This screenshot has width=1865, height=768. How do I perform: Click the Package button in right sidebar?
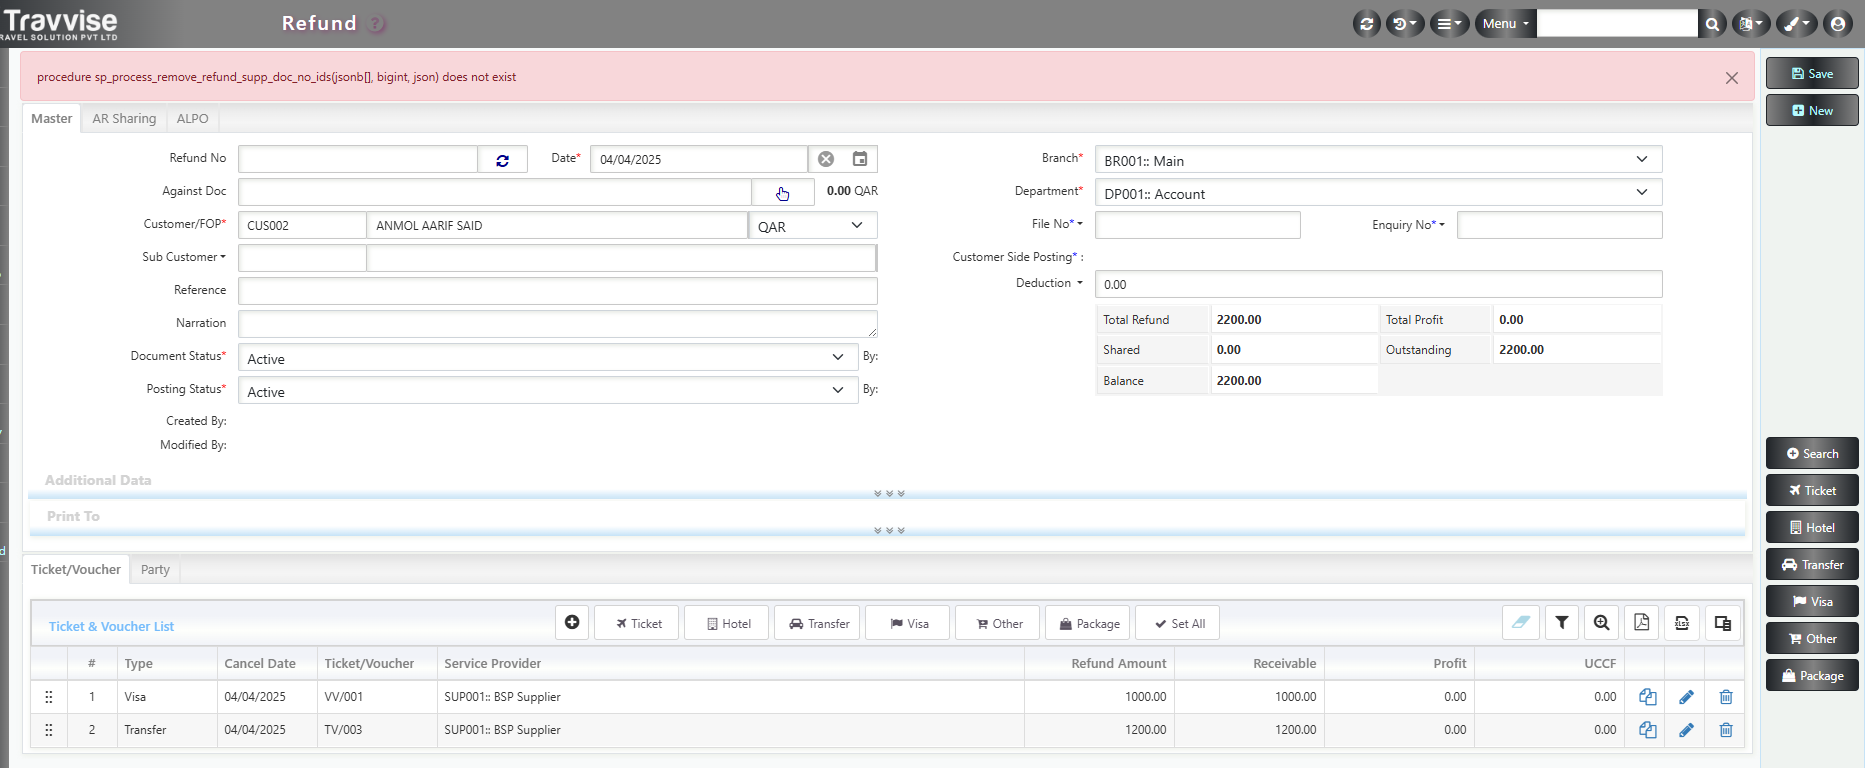pos(1812,676)
